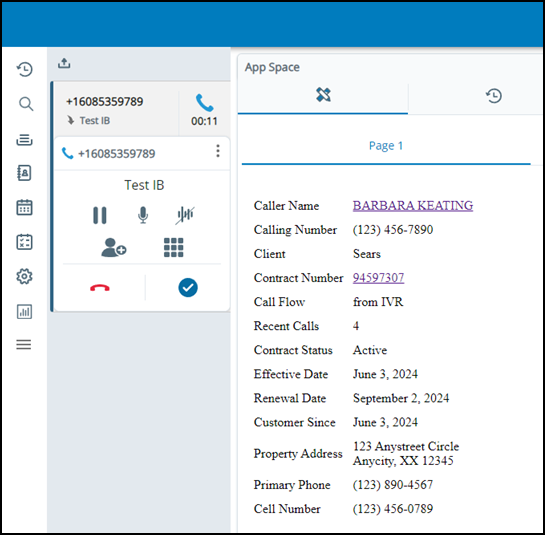Open the three-dot menu on call card

(218, 151)
